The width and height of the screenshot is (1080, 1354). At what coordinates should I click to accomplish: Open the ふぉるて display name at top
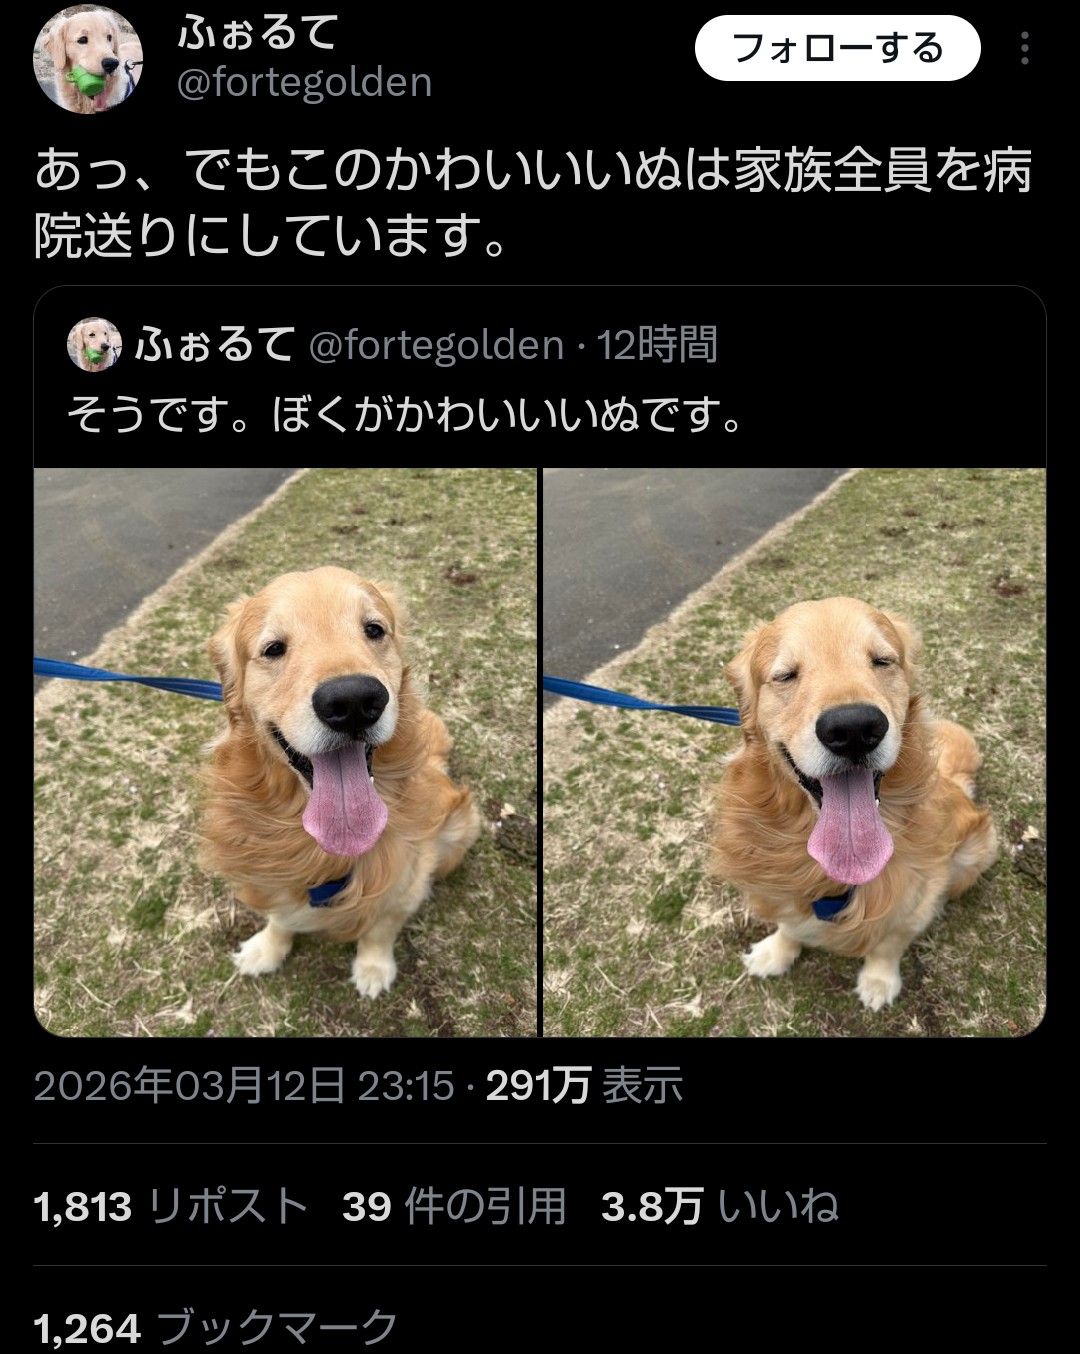pos(258,32)
